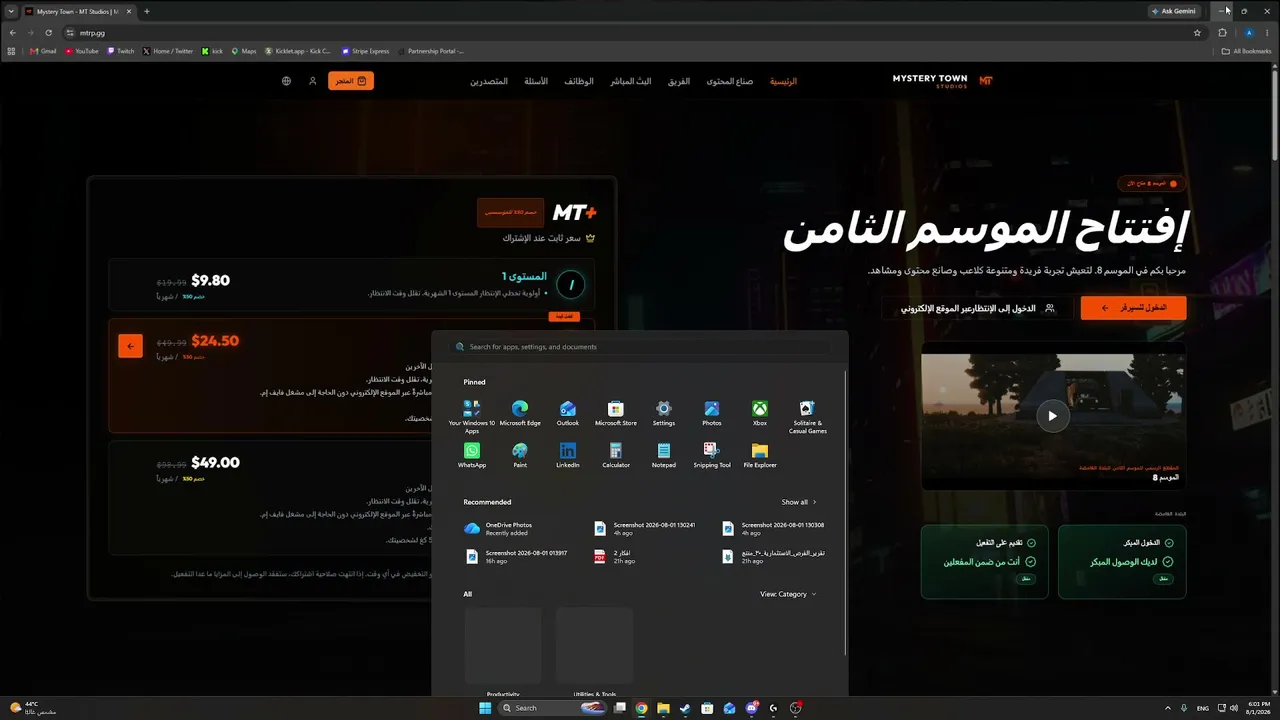Select the $9.80 المستوى 1 plan card

pos(351,284)
